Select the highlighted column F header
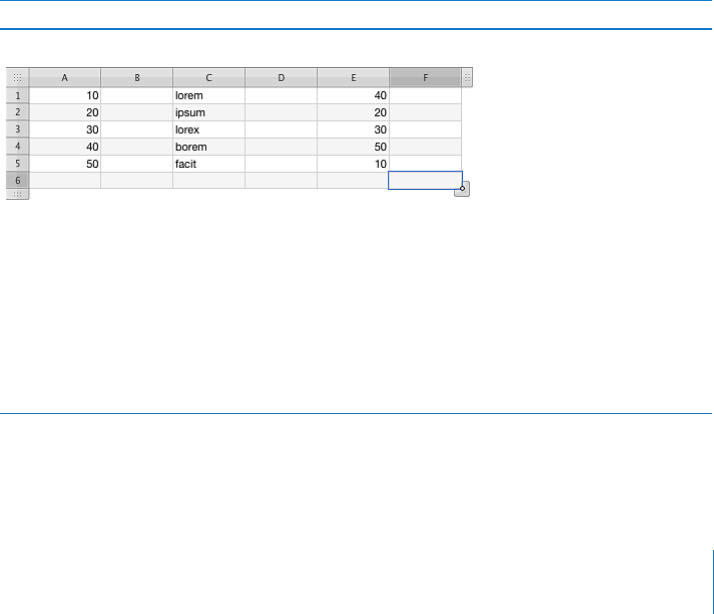The image size is (714, 614). 425,77
